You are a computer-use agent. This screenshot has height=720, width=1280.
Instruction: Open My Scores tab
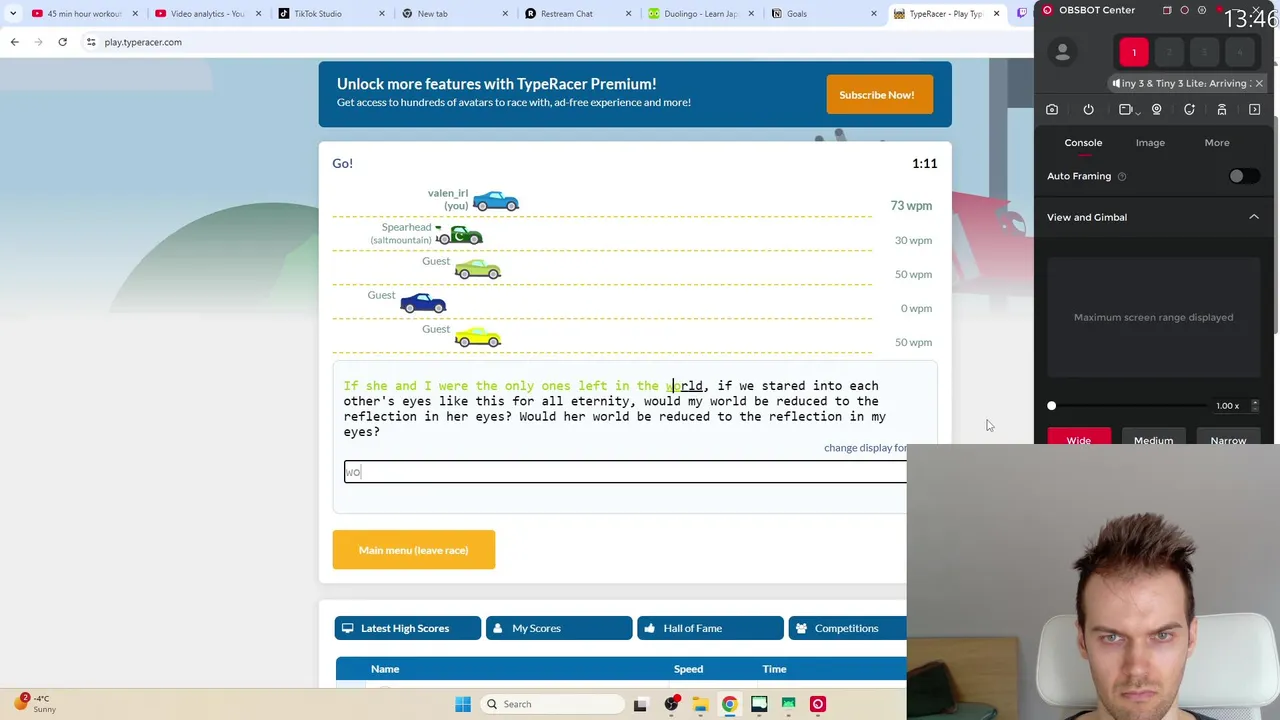tap(558, 628)
